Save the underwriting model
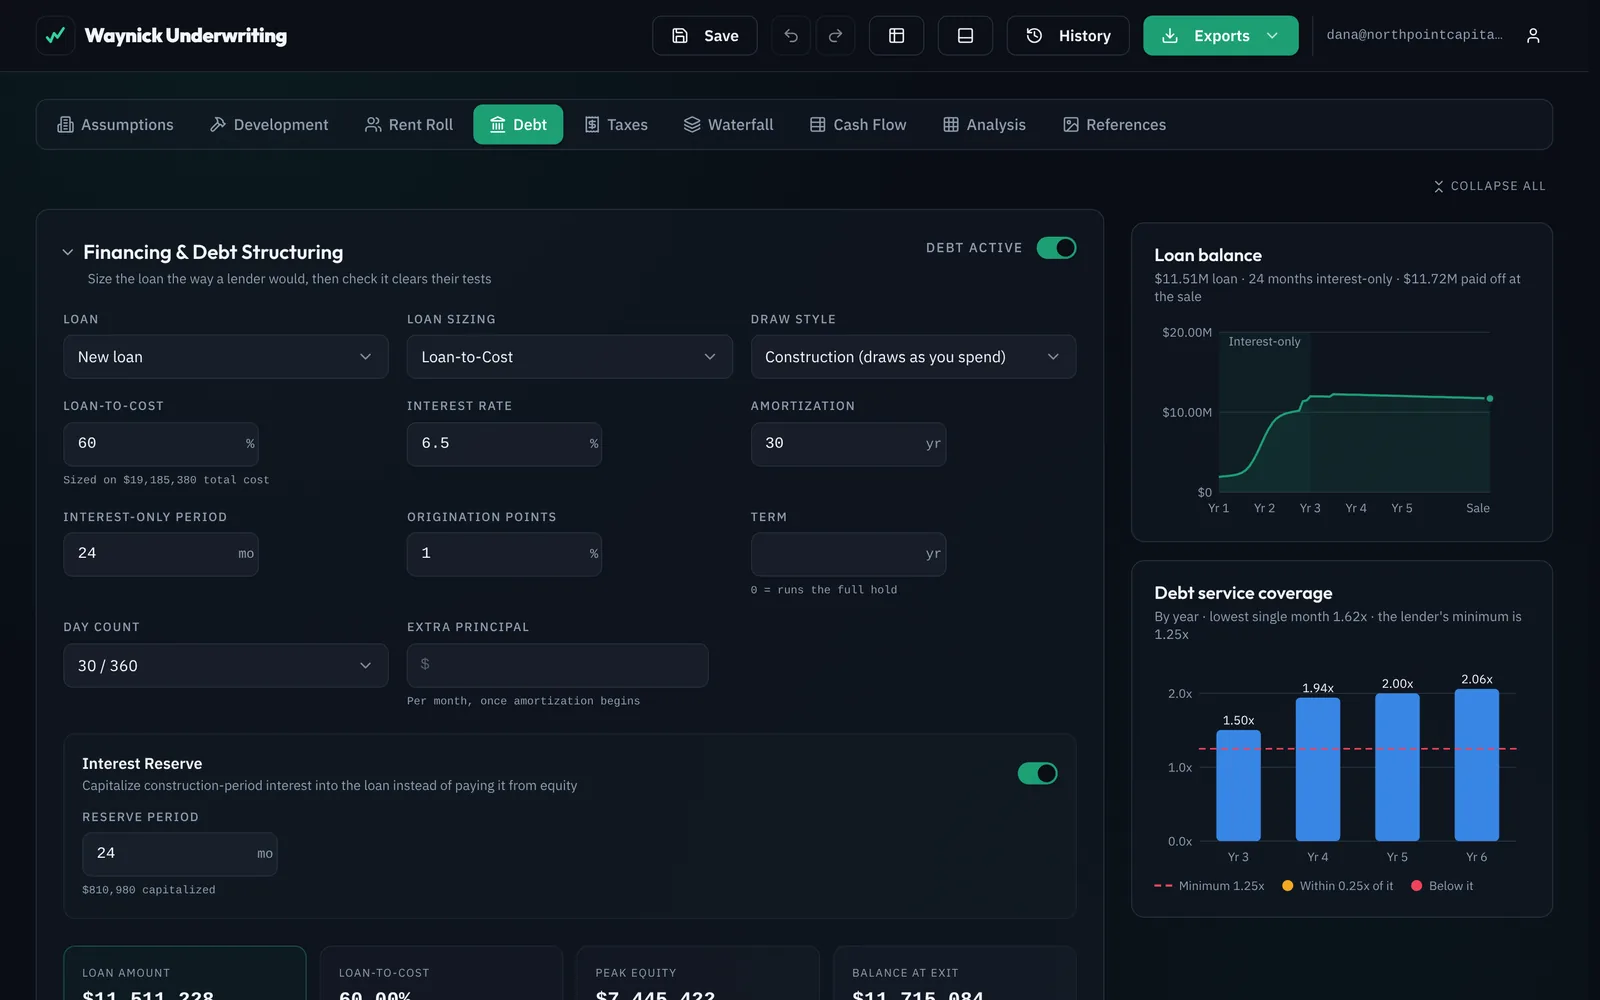 (705, 36)
